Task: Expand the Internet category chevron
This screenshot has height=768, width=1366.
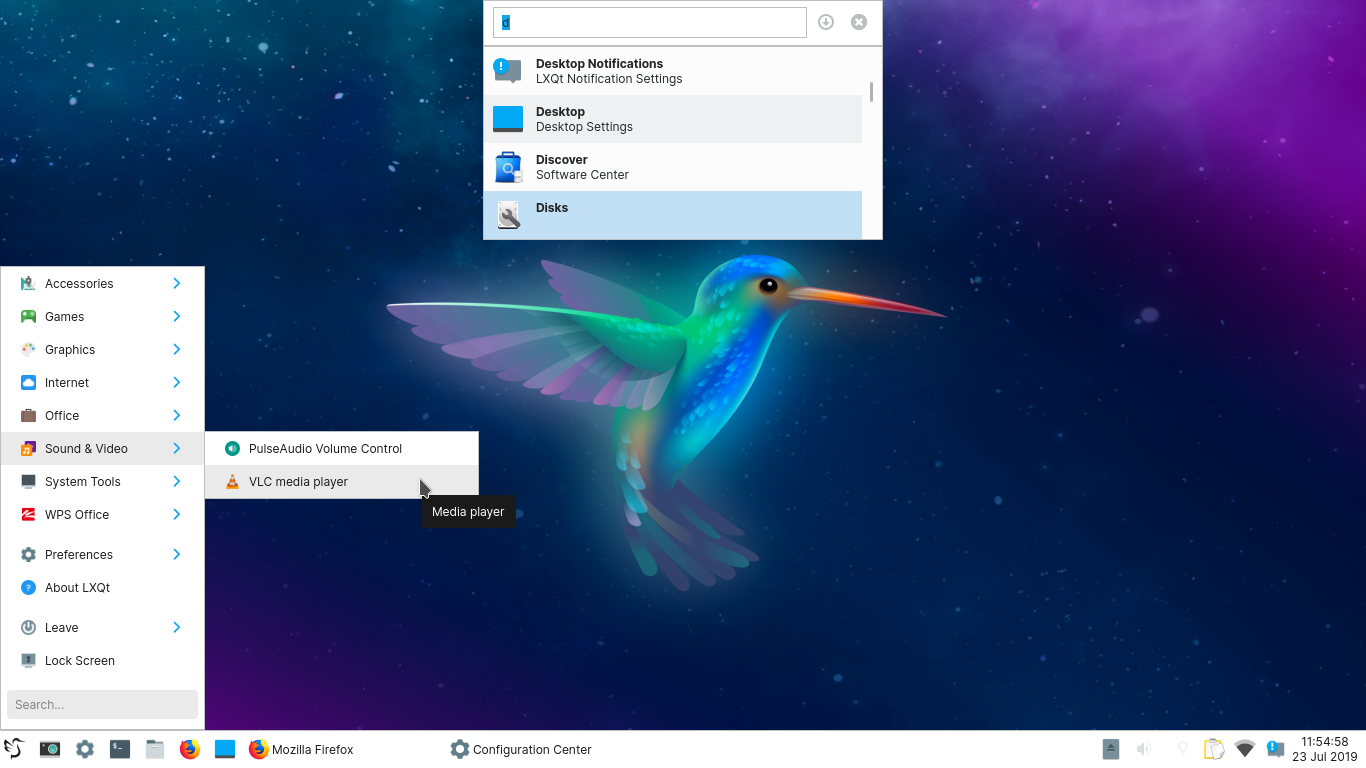Action: pyautogui.click(x=176, y=382)
